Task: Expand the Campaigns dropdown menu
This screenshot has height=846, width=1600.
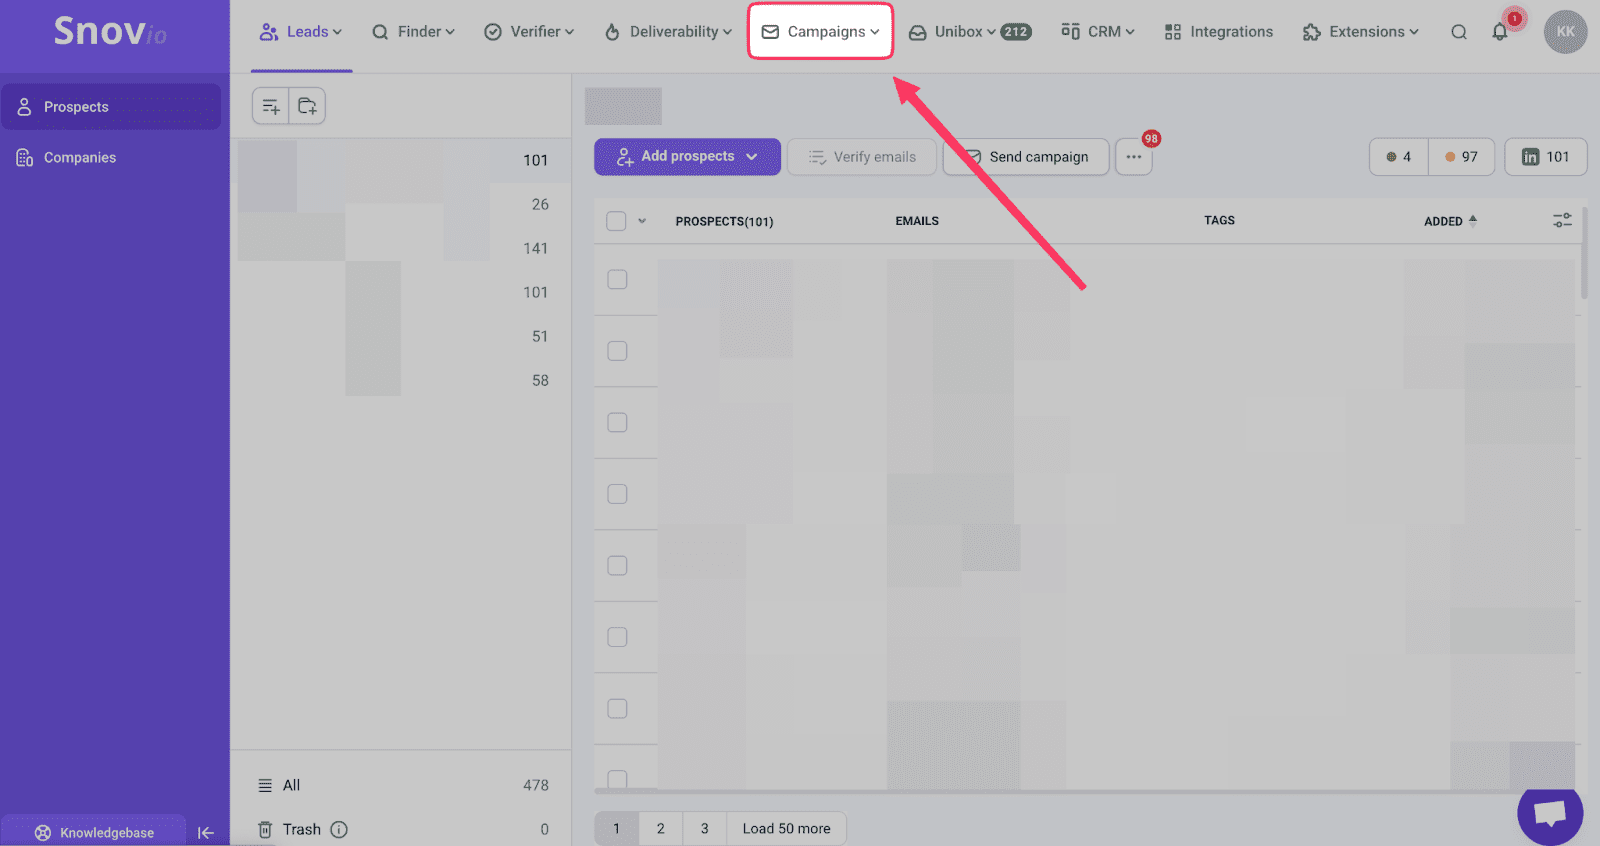Action: point(820,32)
